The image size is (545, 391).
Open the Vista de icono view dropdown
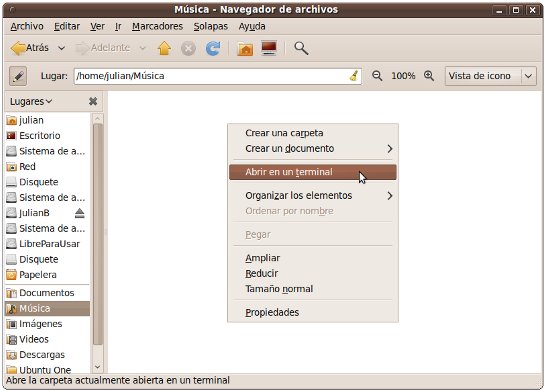490,76
